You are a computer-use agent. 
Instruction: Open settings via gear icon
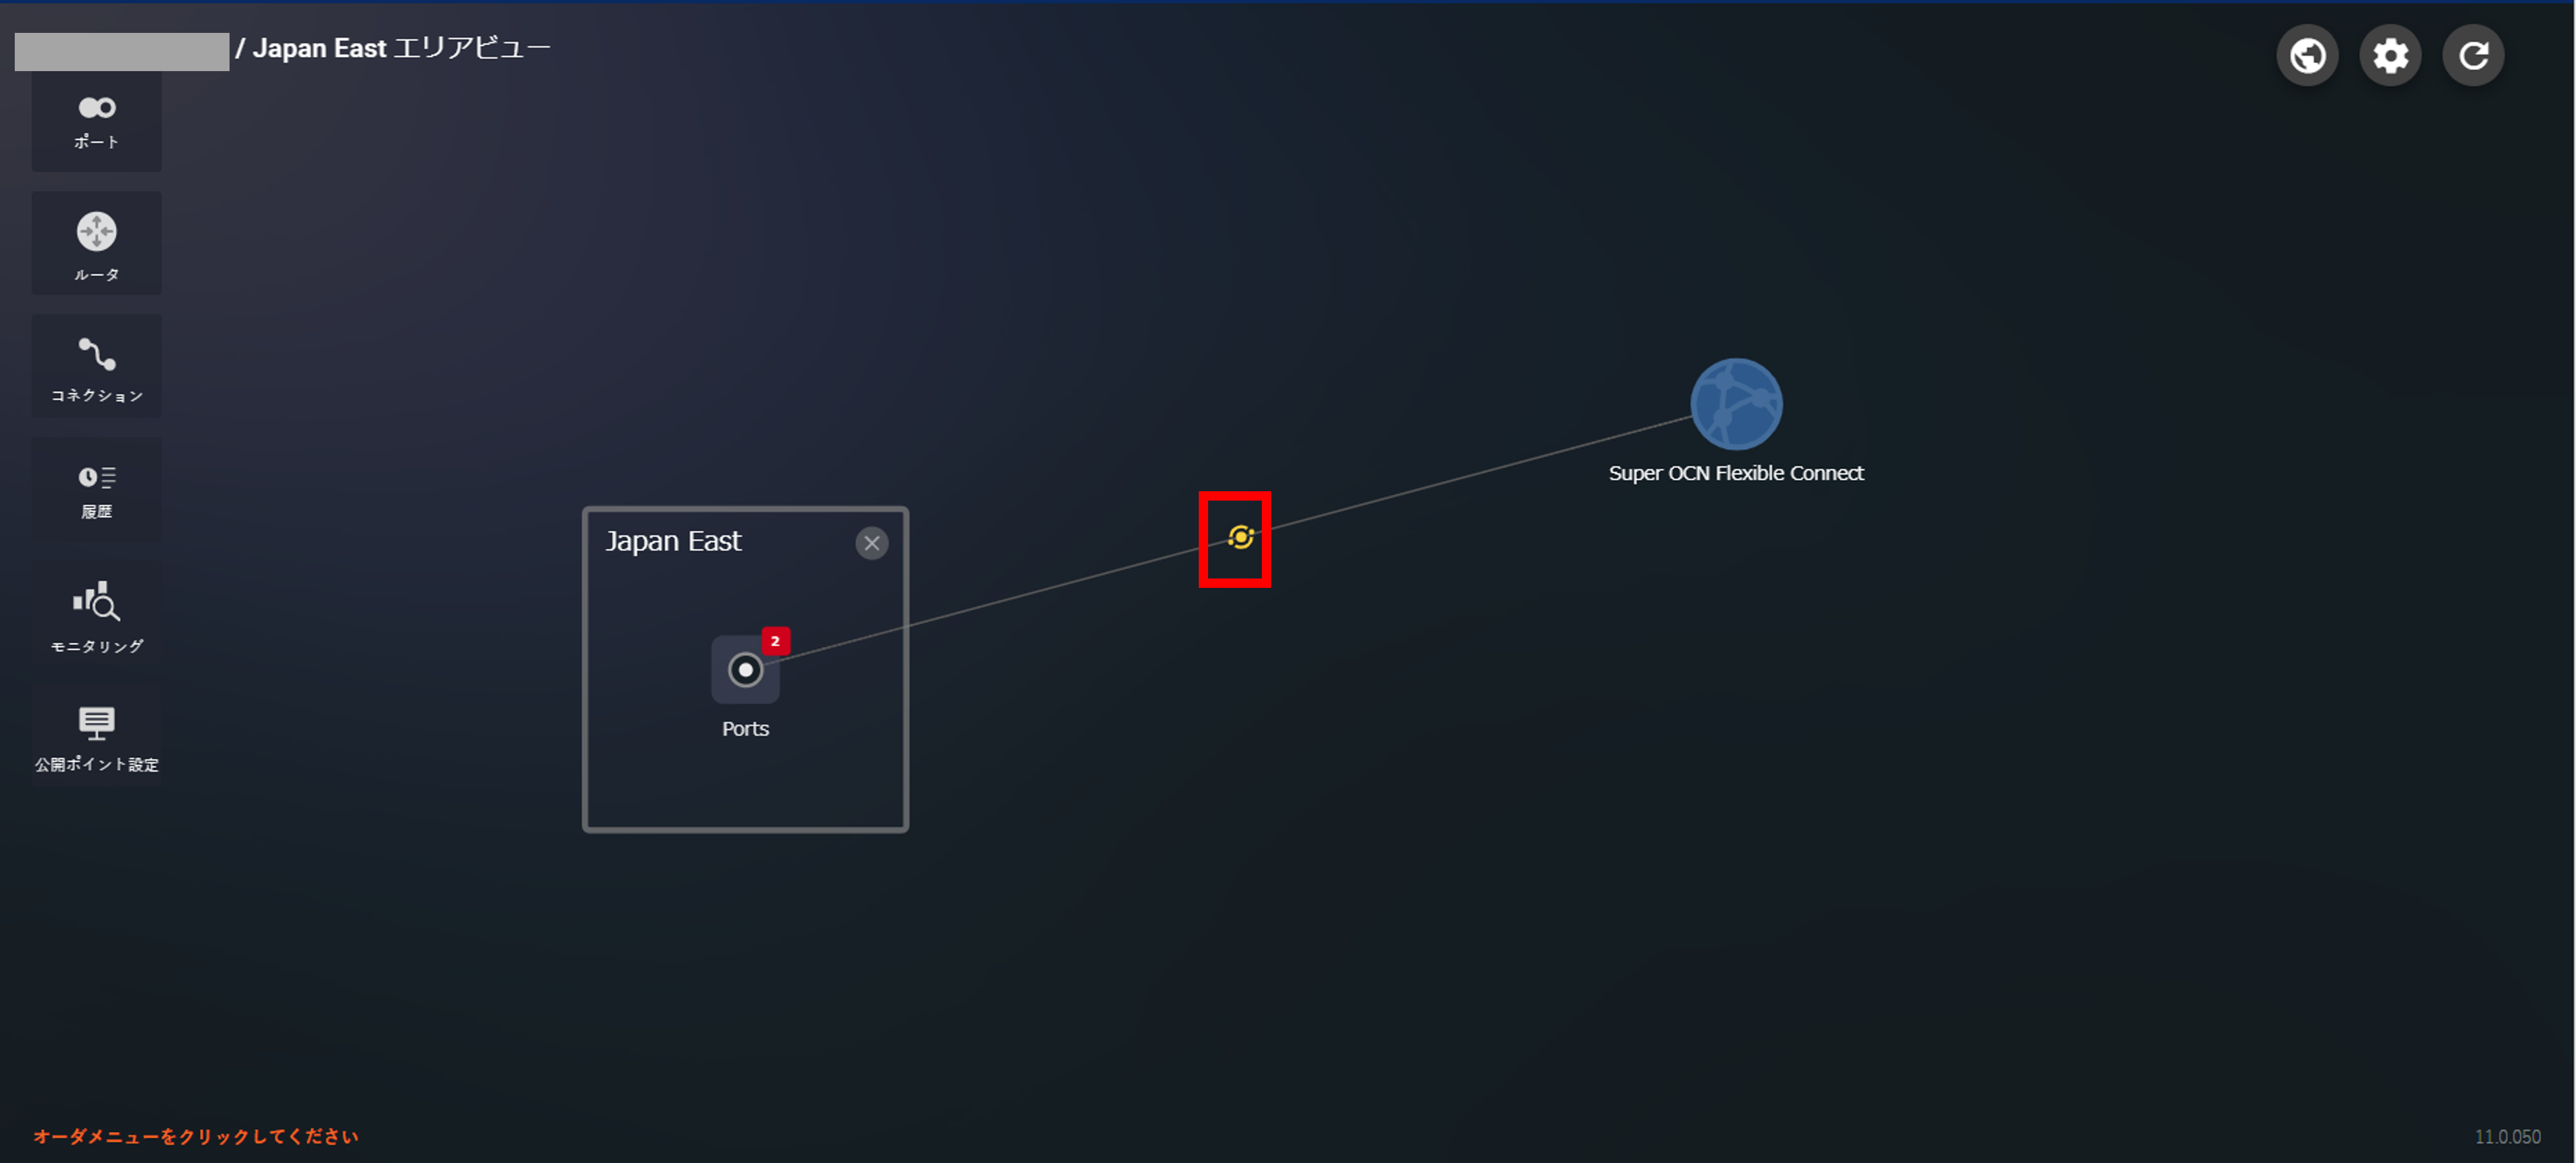(2390, 56)
